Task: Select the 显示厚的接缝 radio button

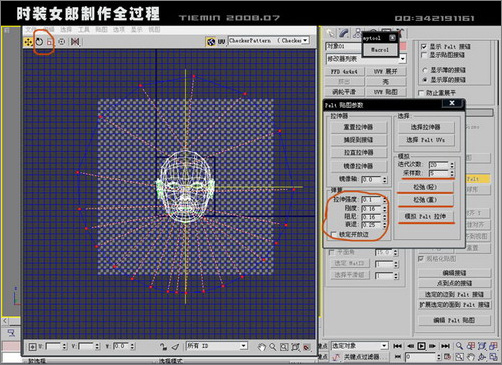Action: 425,80
